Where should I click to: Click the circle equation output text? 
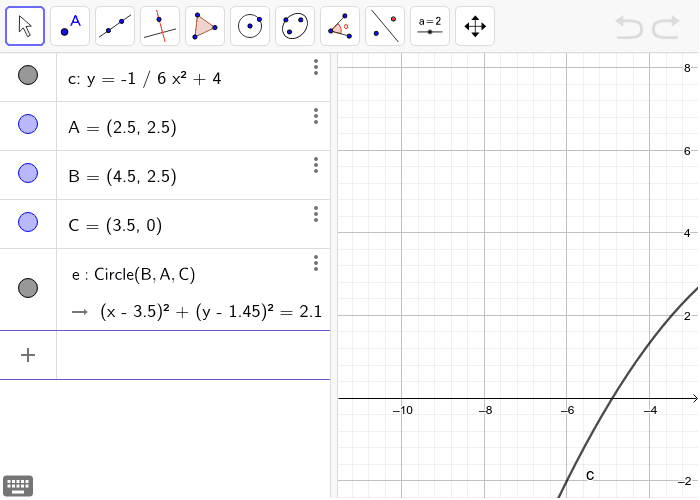click(x=211, y=311)
